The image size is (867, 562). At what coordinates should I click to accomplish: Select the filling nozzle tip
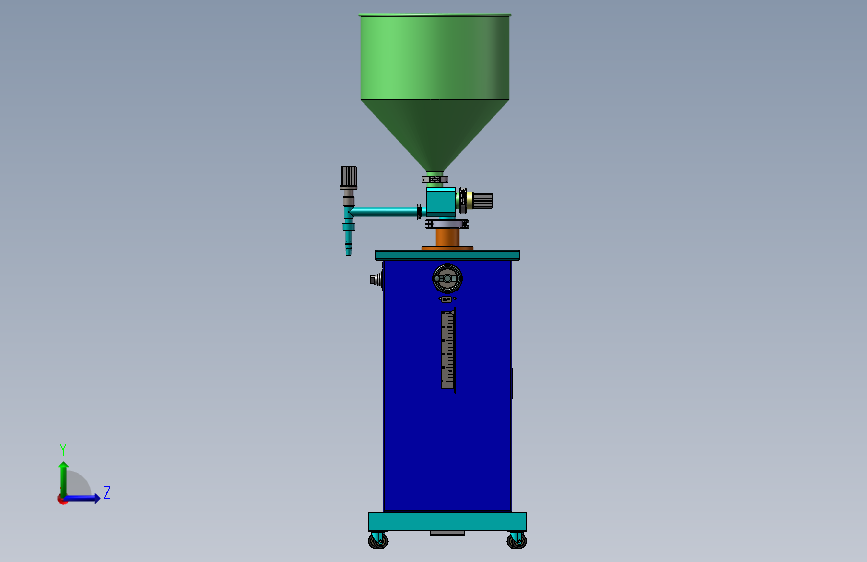pos(348,246)
